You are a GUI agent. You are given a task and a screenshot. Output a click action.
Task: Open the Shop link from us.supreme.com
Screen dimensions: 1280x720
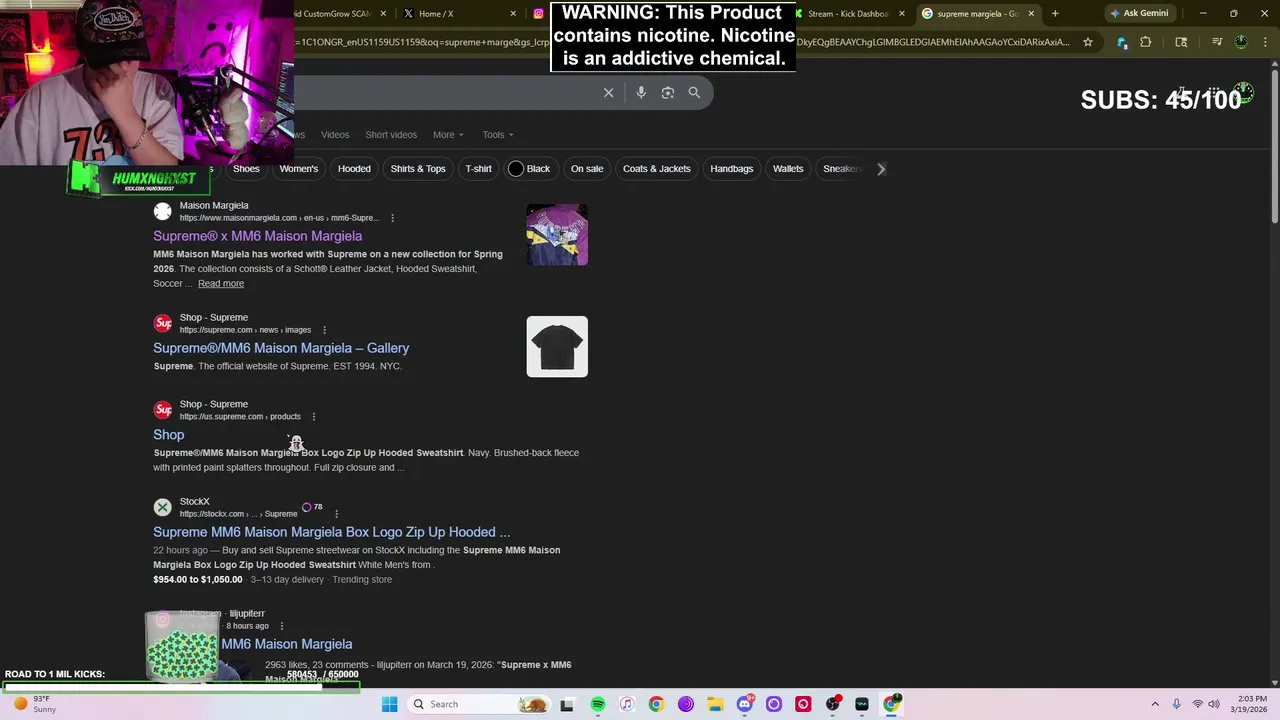click(x=168, y=435)
